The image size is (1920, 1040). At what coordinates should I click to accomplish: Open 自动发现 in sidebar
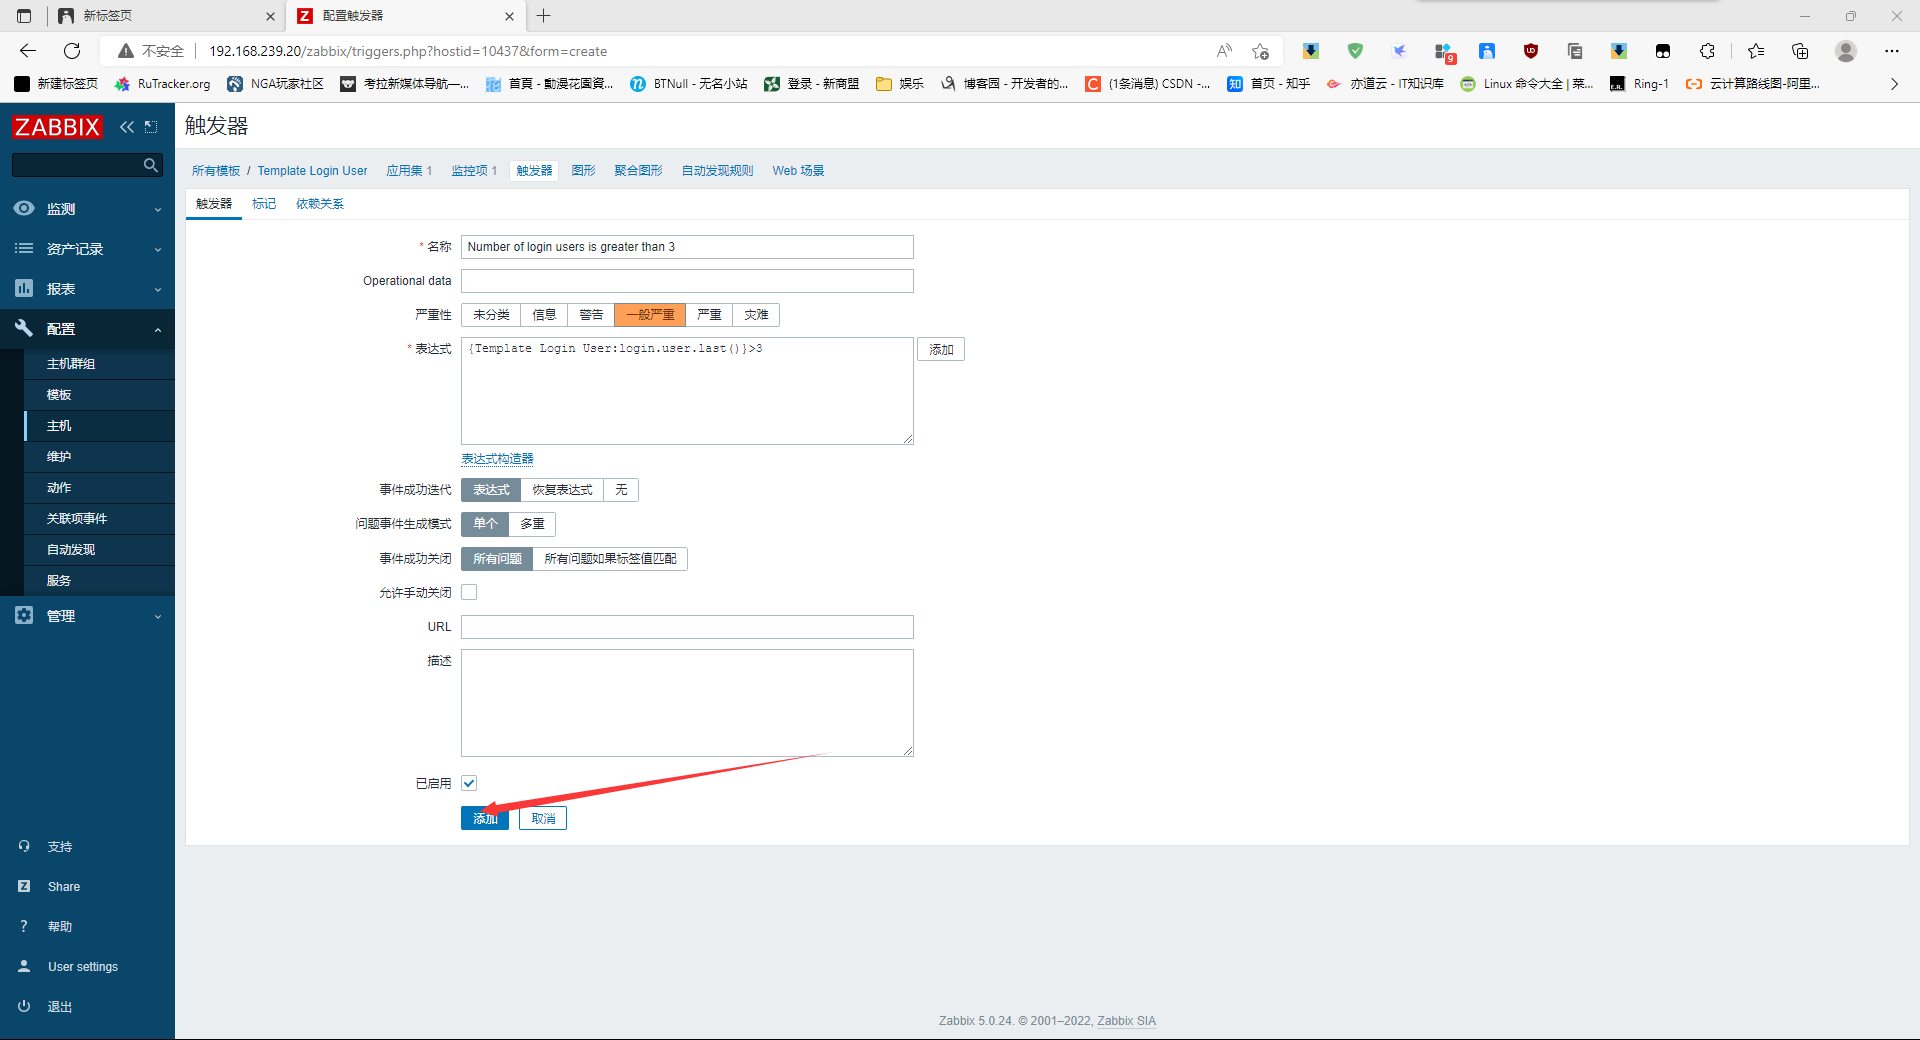click(x=71, y=550)
